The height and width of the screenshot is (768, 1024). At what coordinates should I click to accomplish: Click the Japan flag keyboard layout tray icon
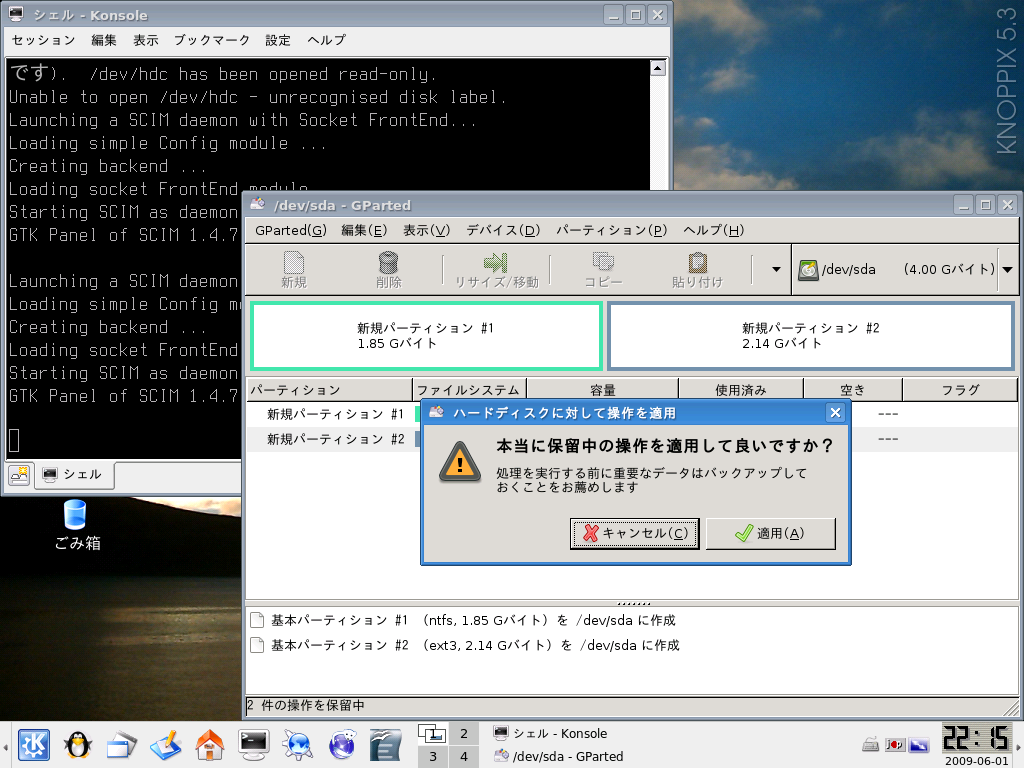pos(895,744)
